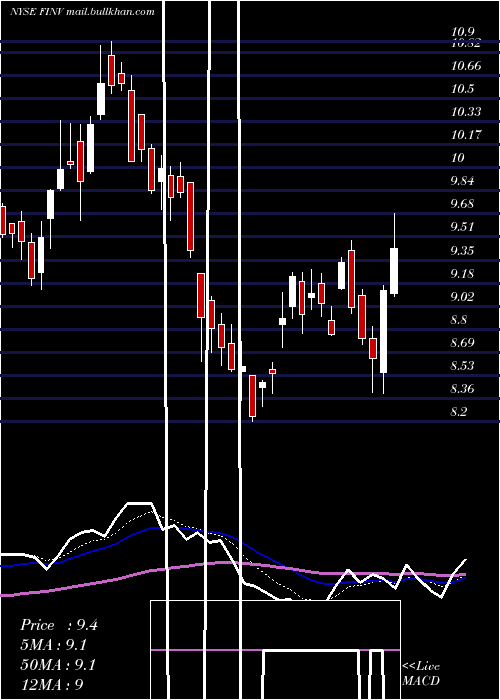Click the 9.68 price axis label
Screen dimensions: 500x700
(462, 204)
